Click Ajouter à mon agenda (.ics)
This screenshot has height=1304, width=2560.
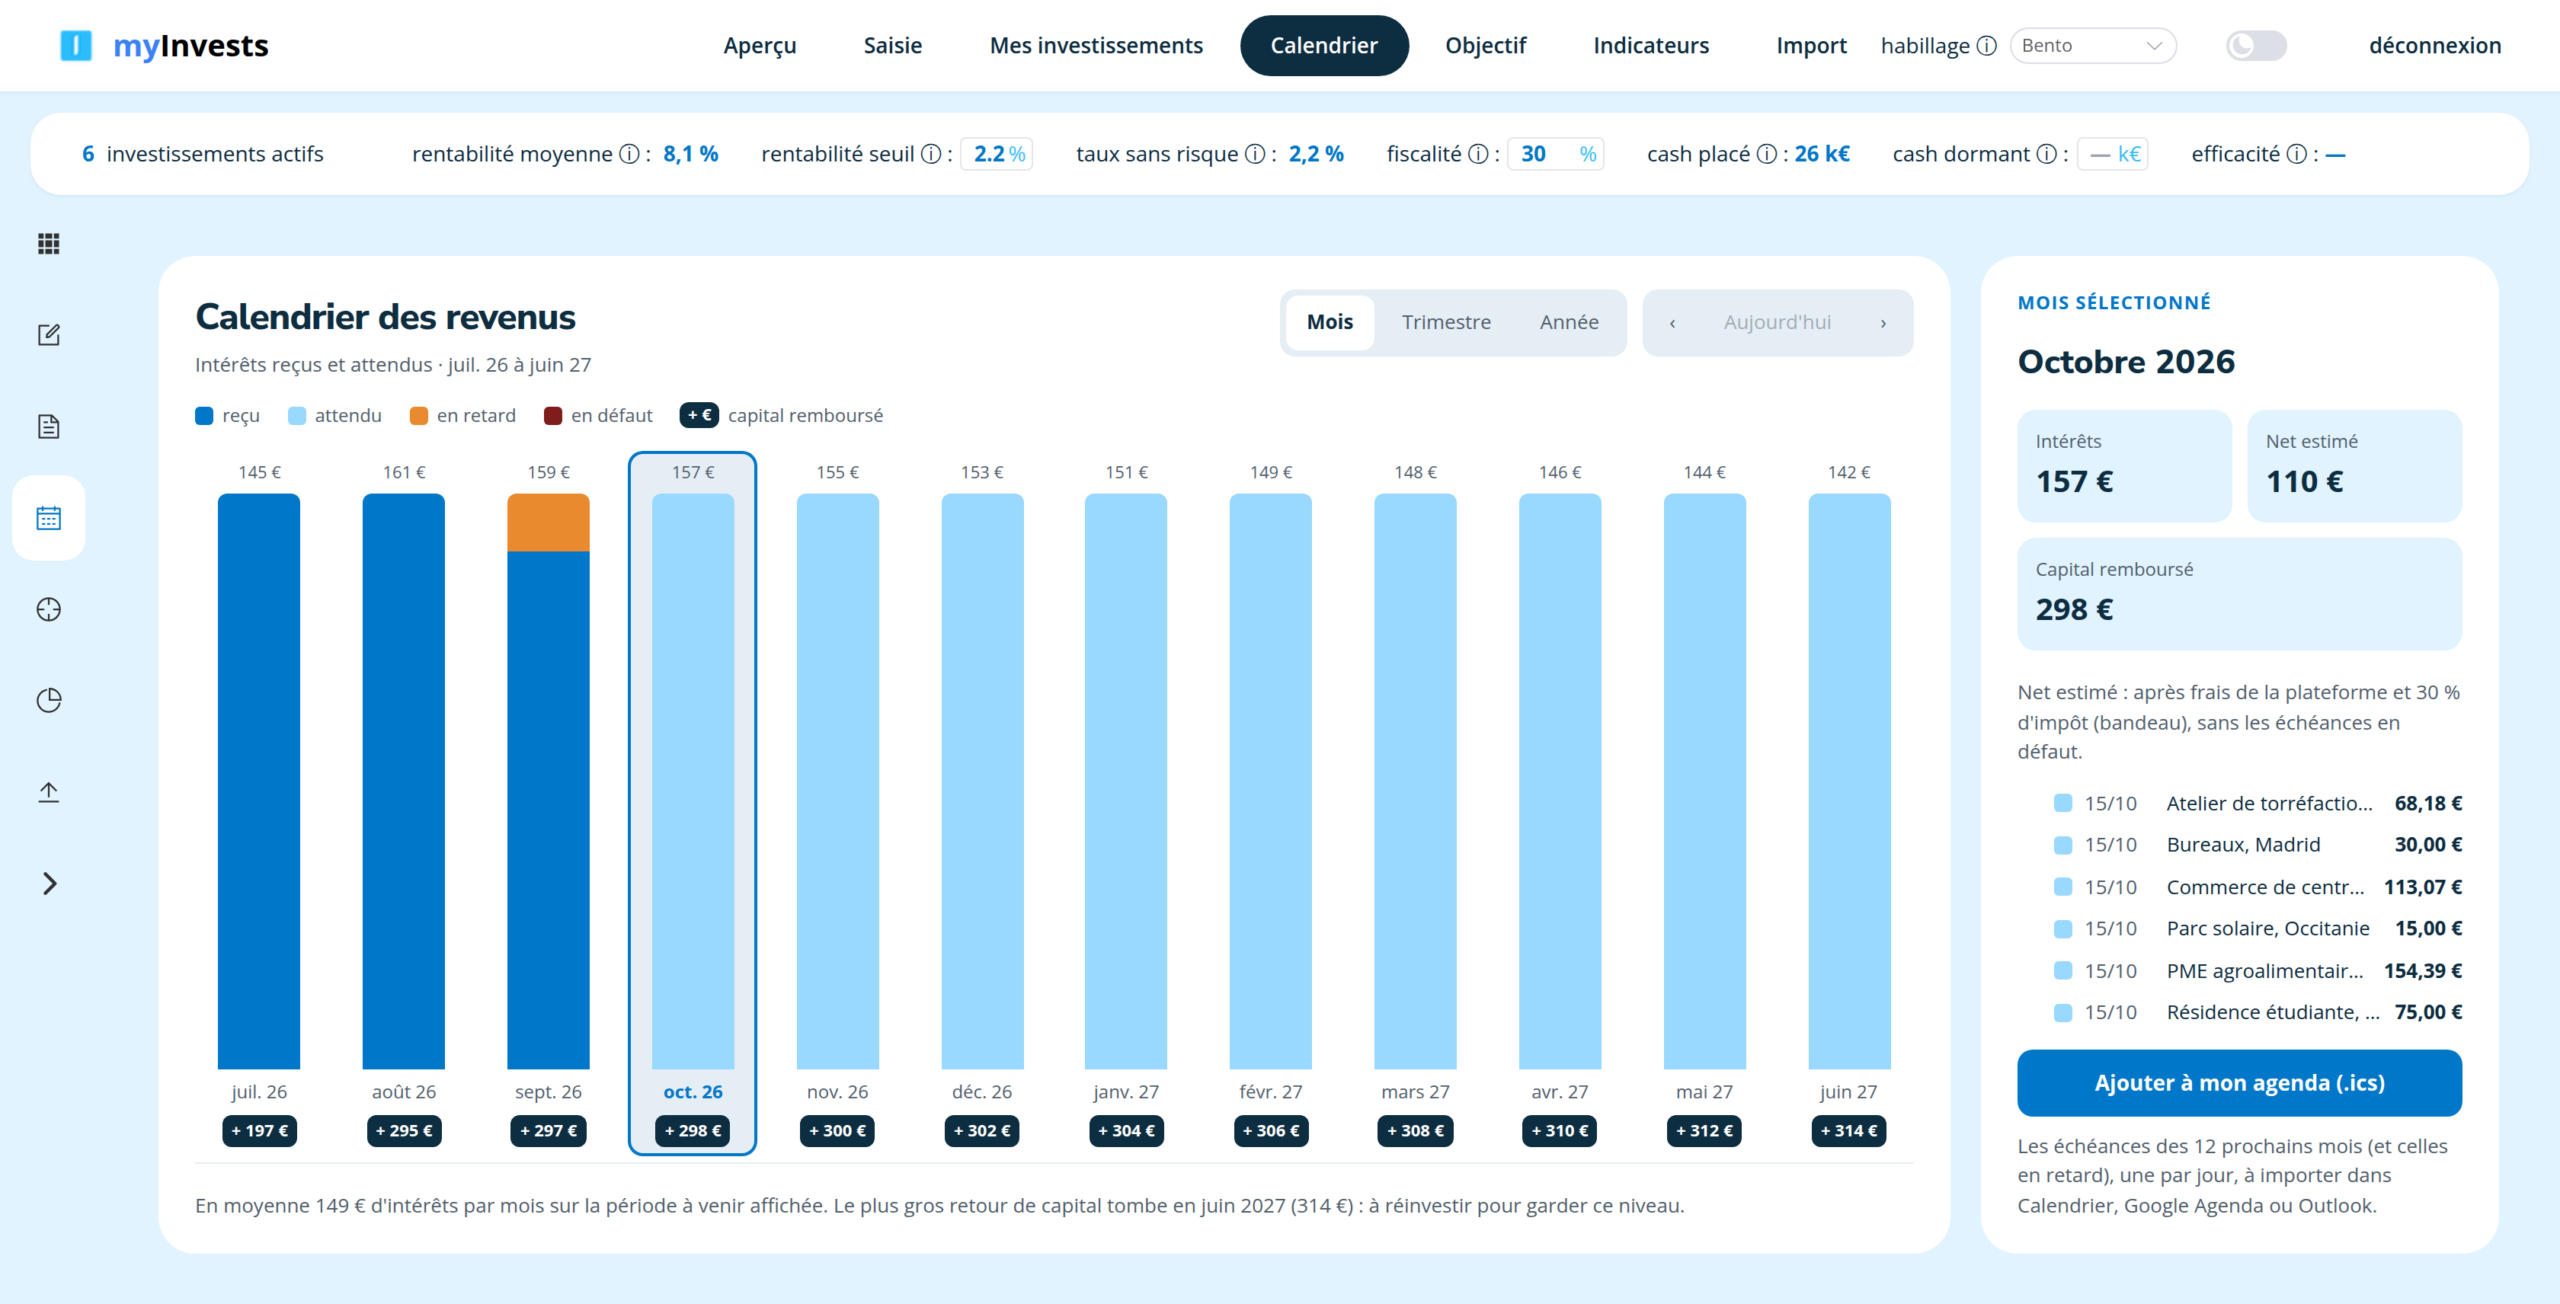[2239, 1083]
